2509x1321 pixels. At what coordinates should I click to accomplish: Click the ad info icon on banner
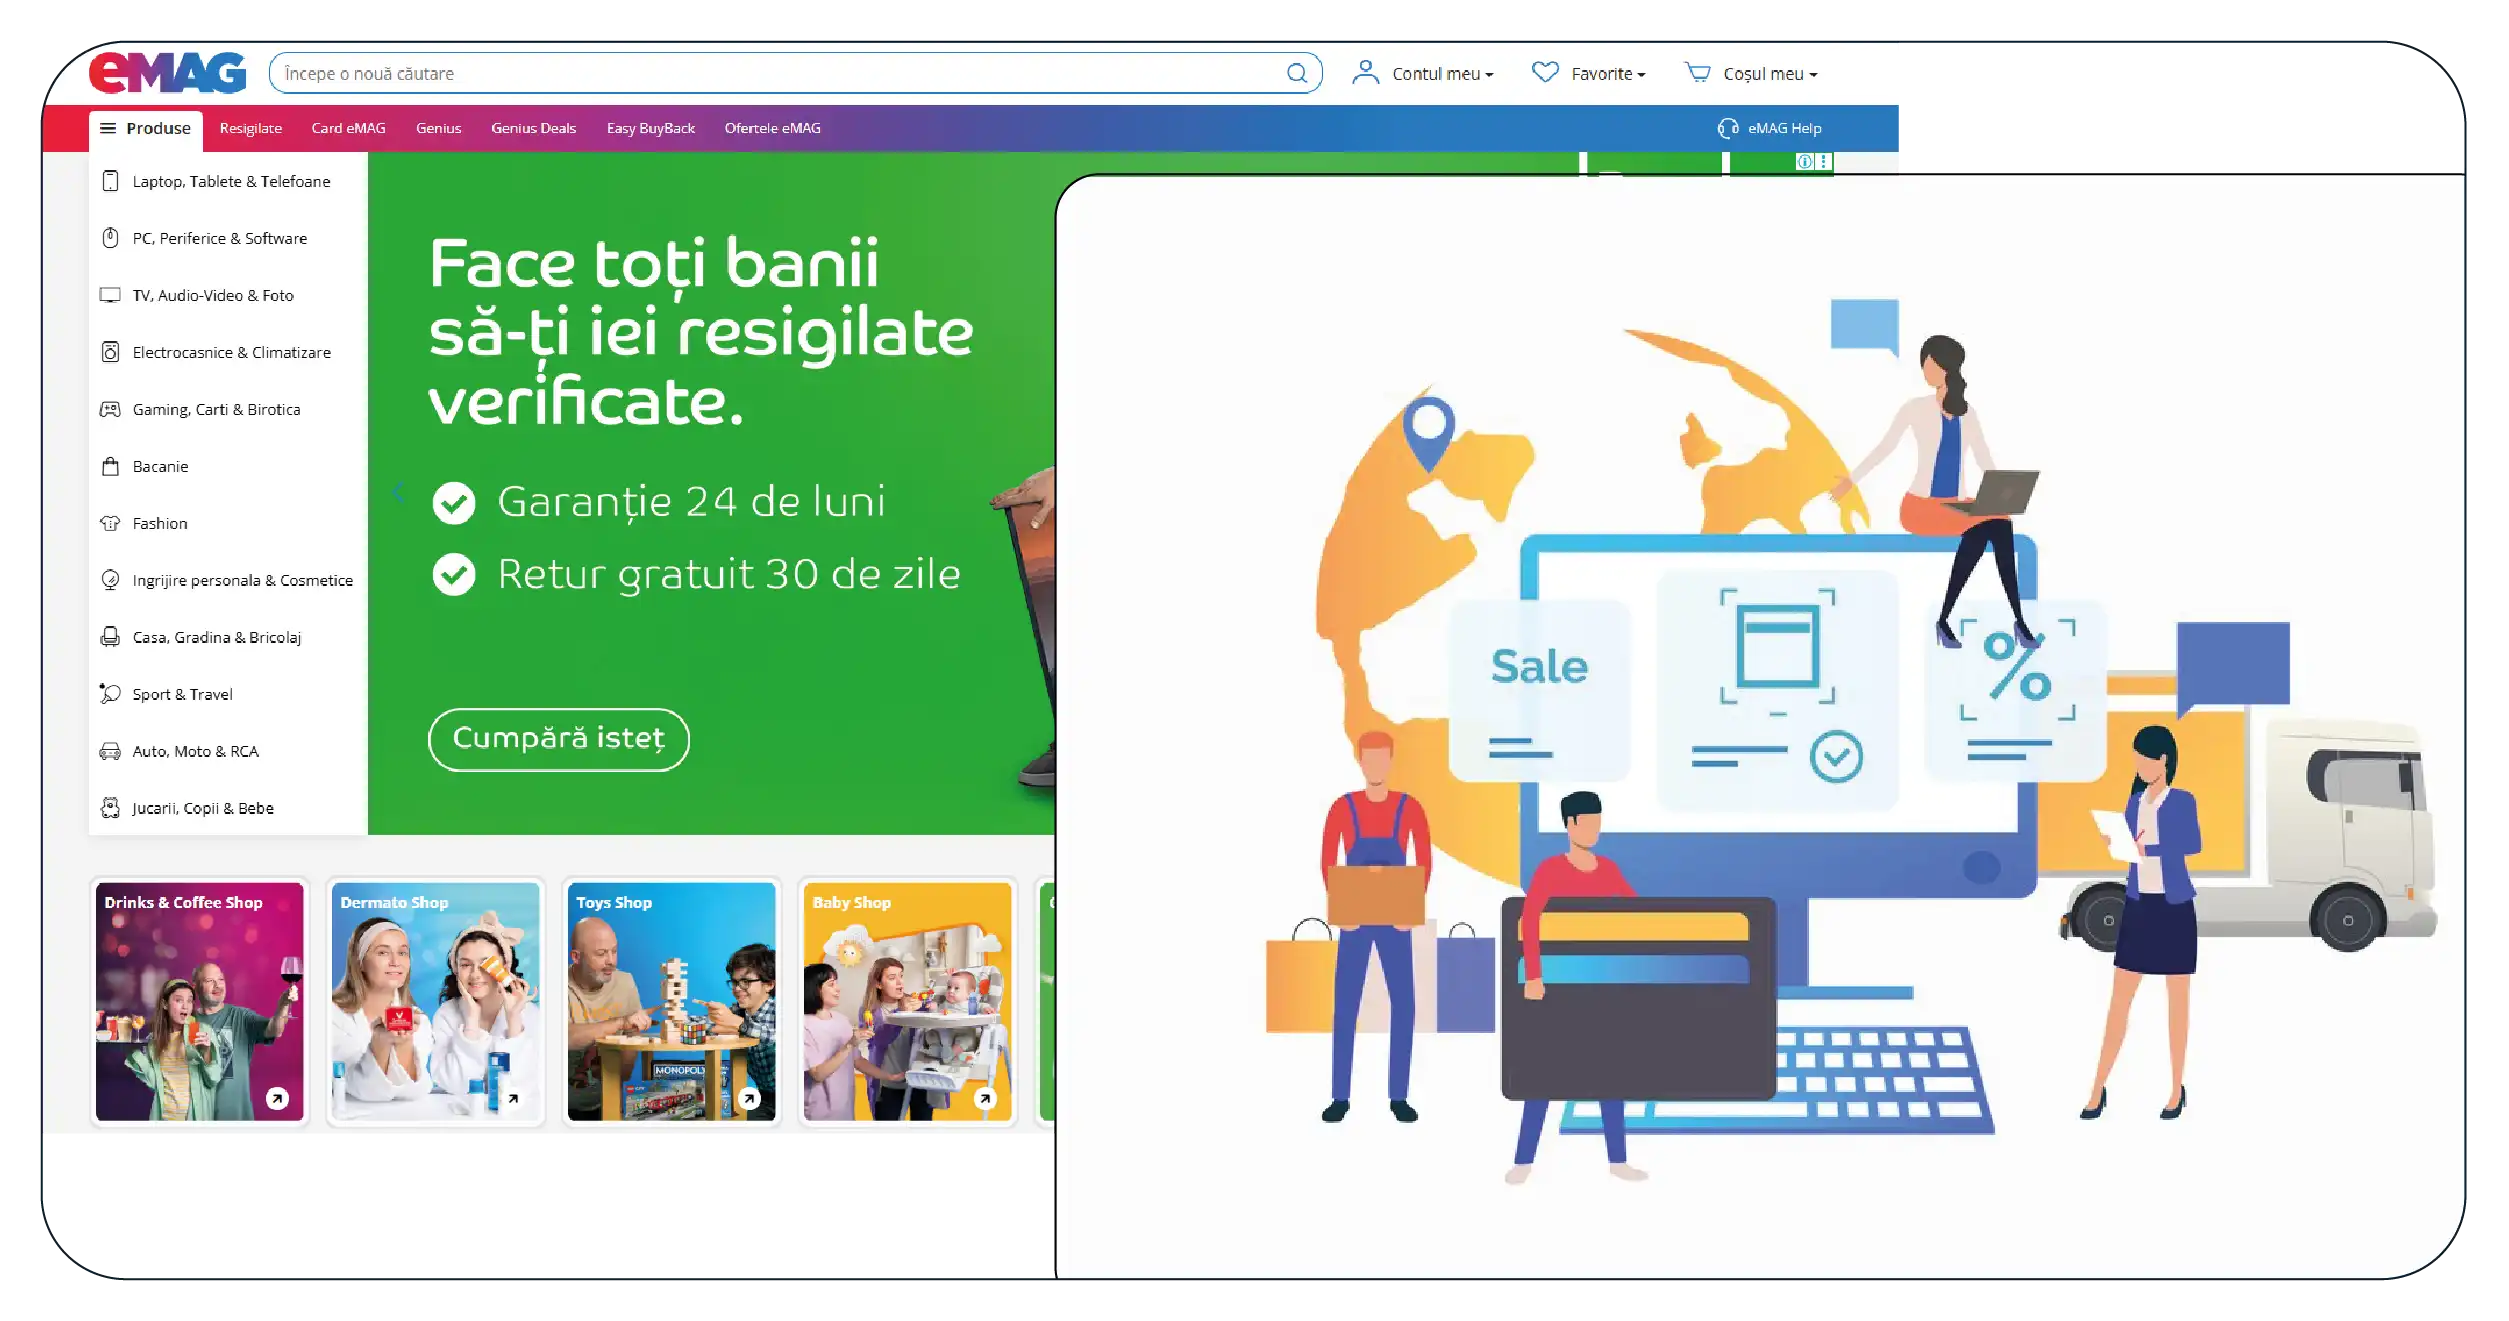pos(1805,161)
